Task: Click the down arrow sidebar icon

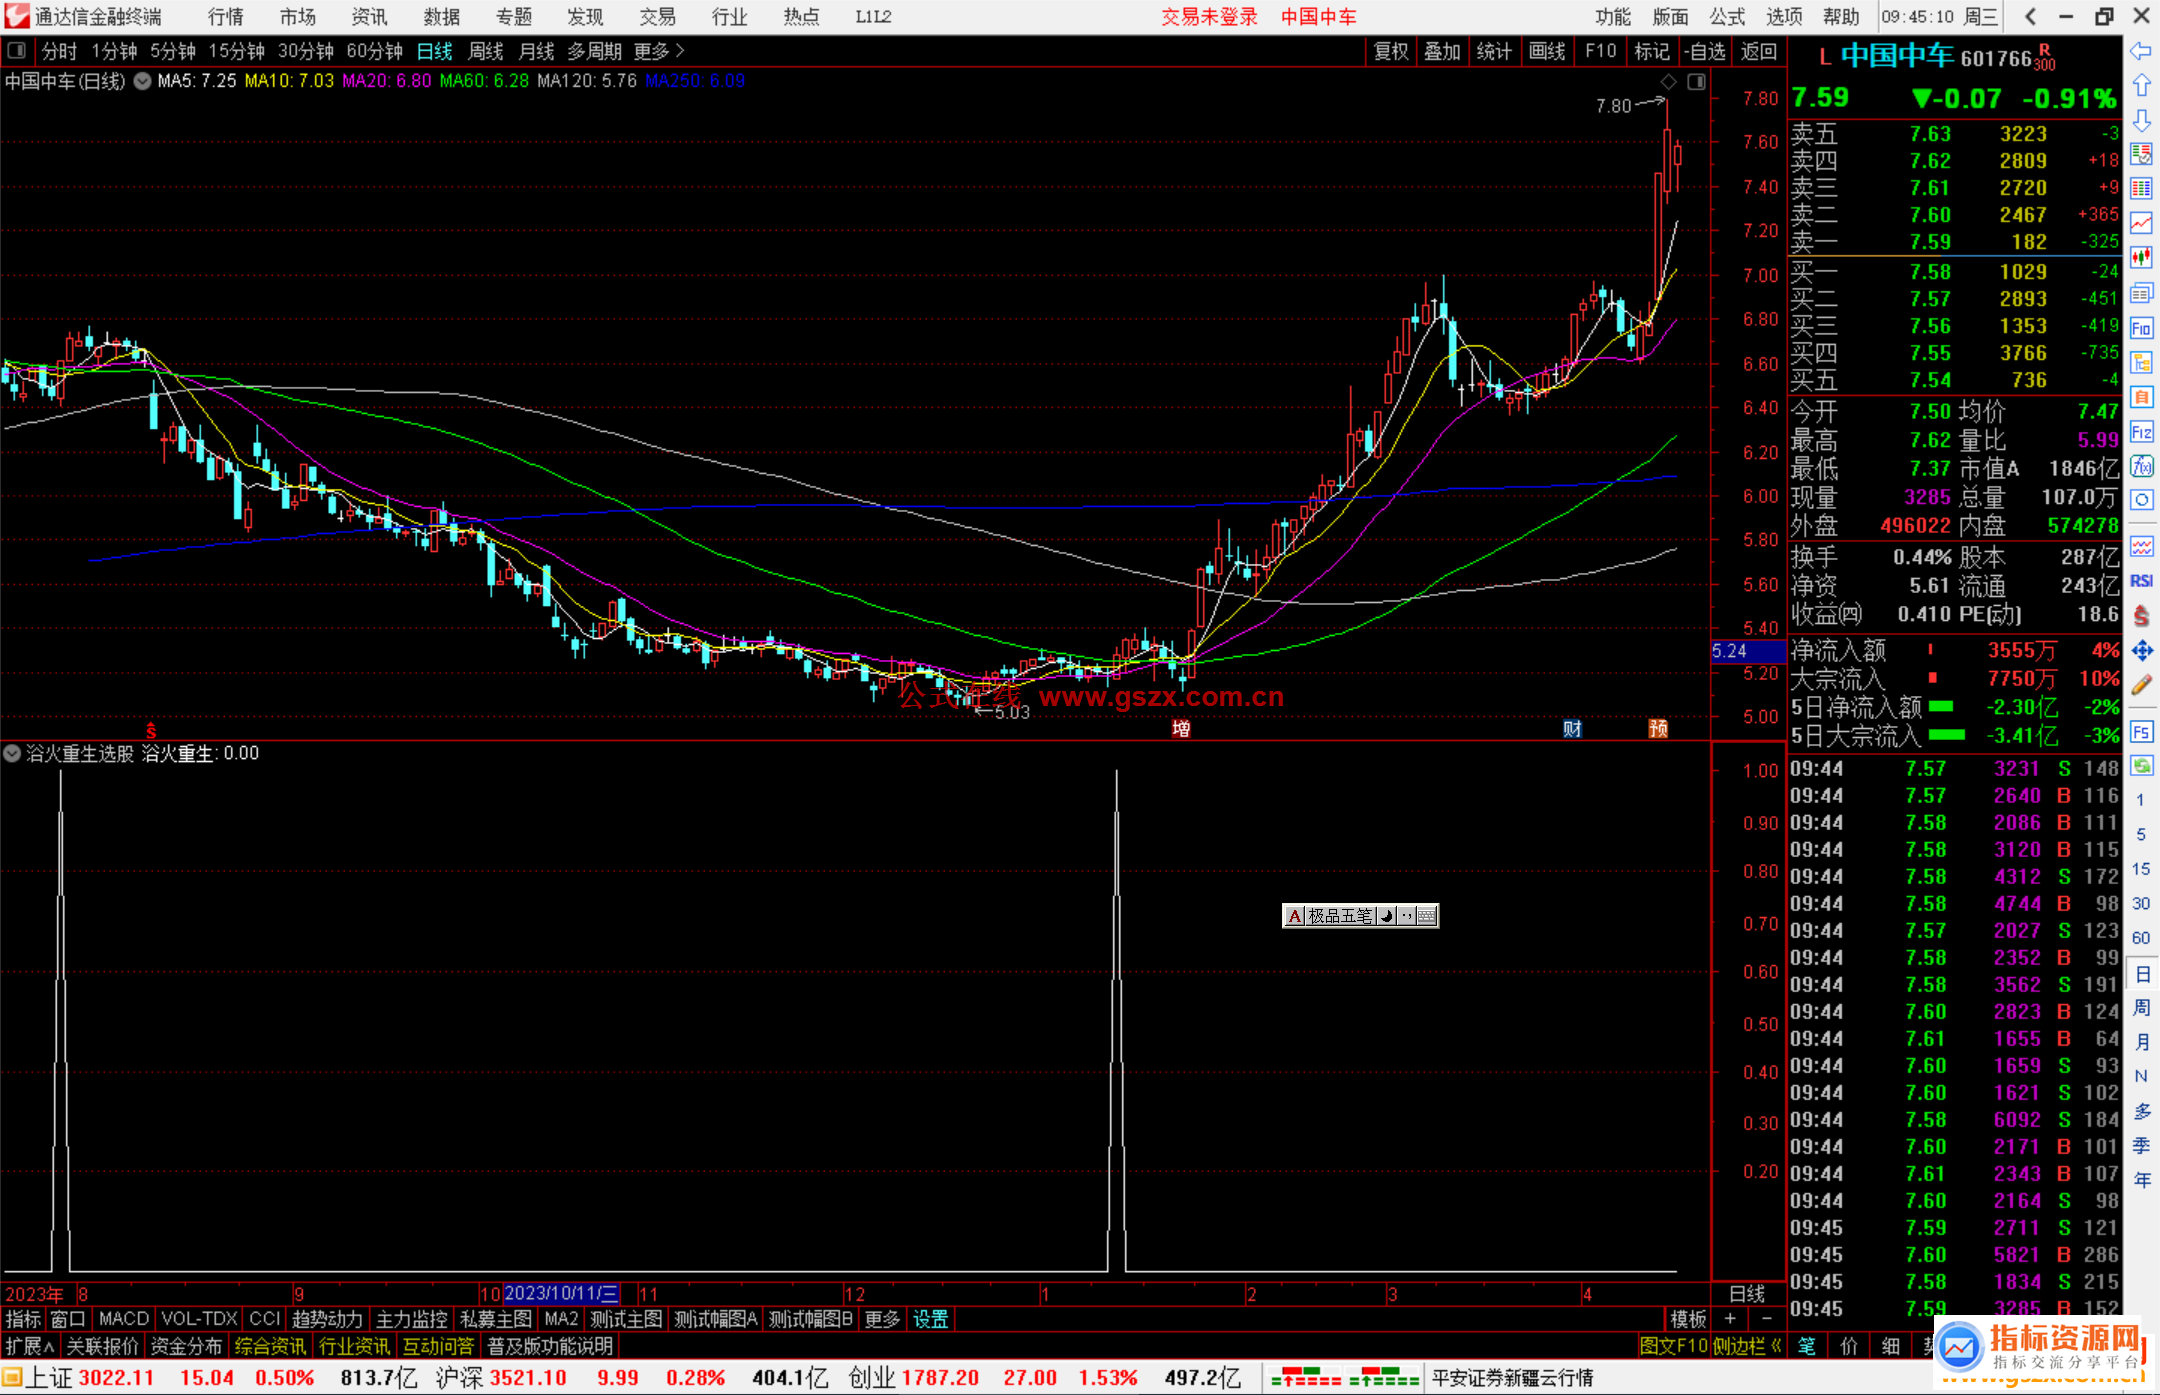Action: tap(2141, 120)
